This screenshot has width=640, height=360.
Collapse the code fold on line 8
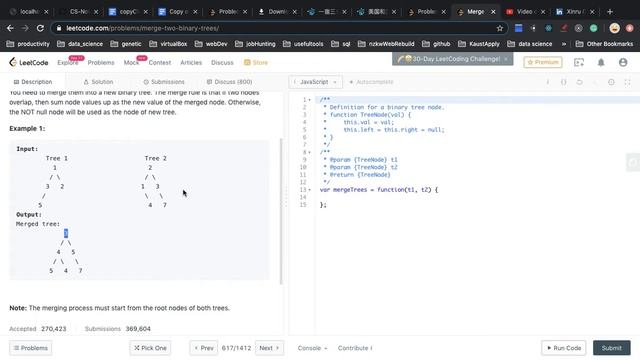pyautogui.click(x=309, y=153)
